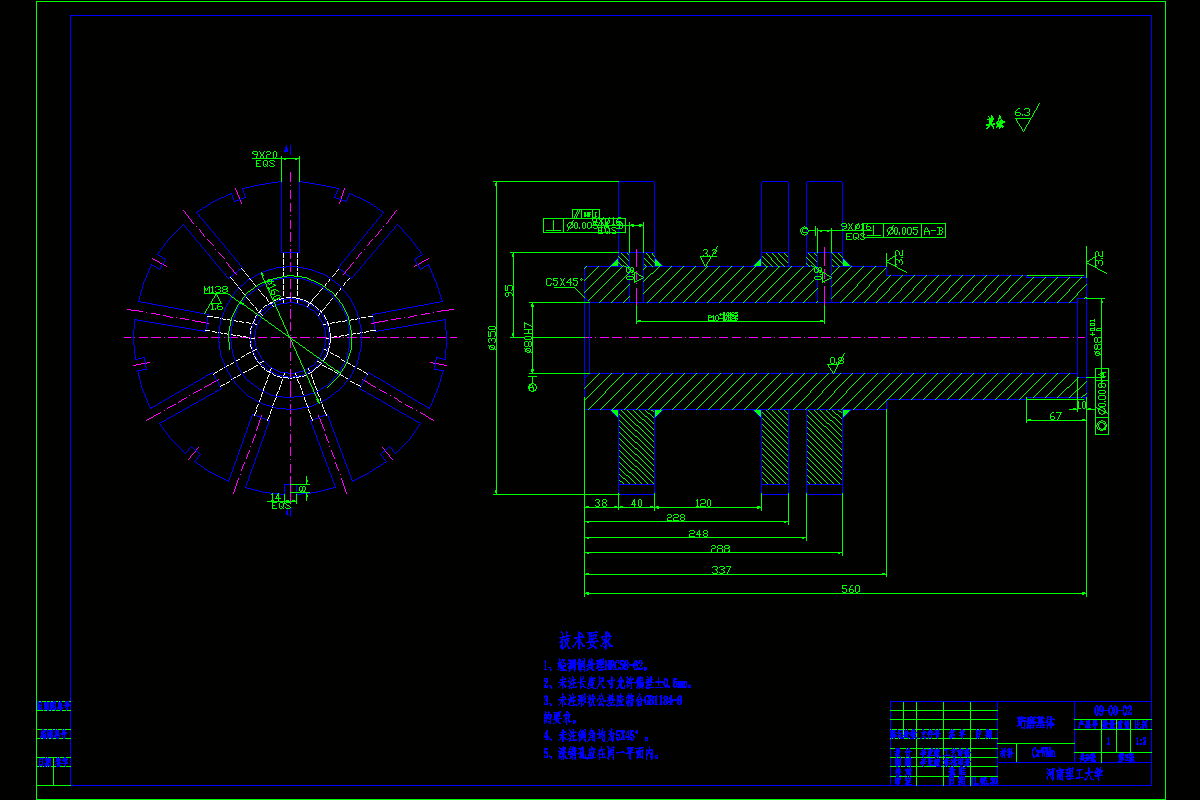This screenshot has width=1200, height=800.
Task: Select the 67 step dimension
Action: 1055,416
